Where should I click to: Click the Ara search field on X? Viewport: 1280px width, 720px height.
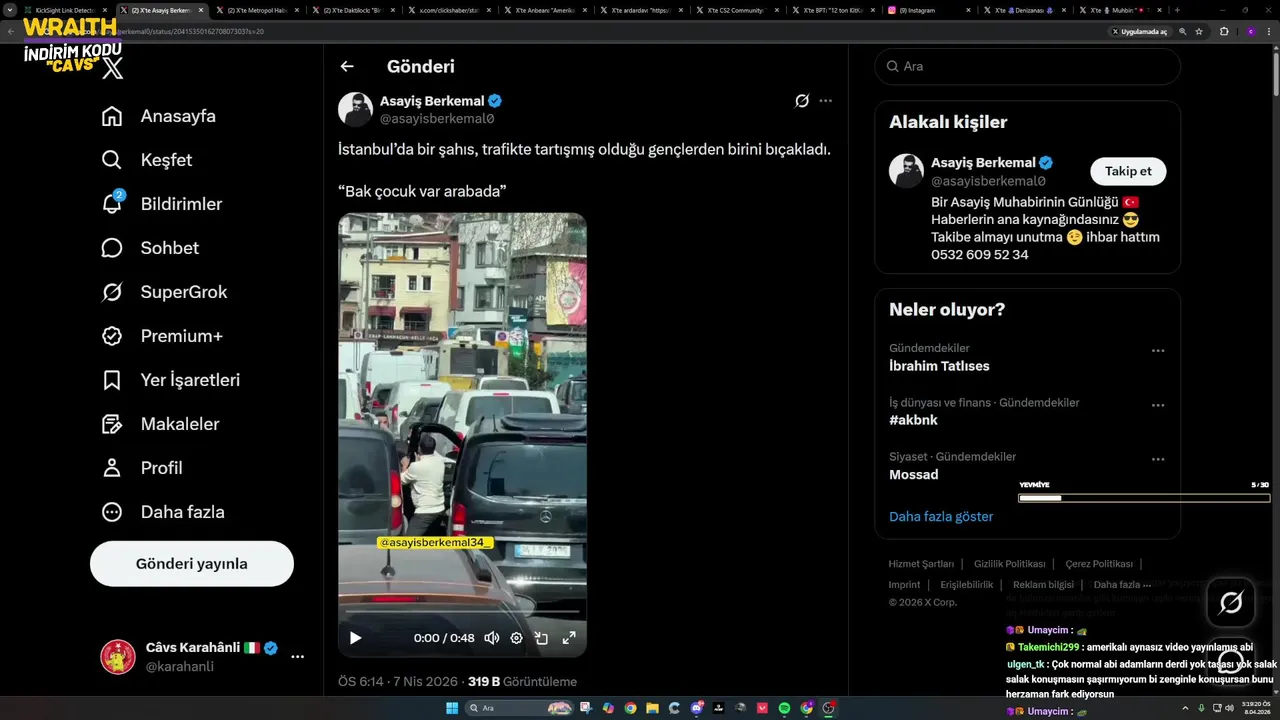(x=1027, y=66)
